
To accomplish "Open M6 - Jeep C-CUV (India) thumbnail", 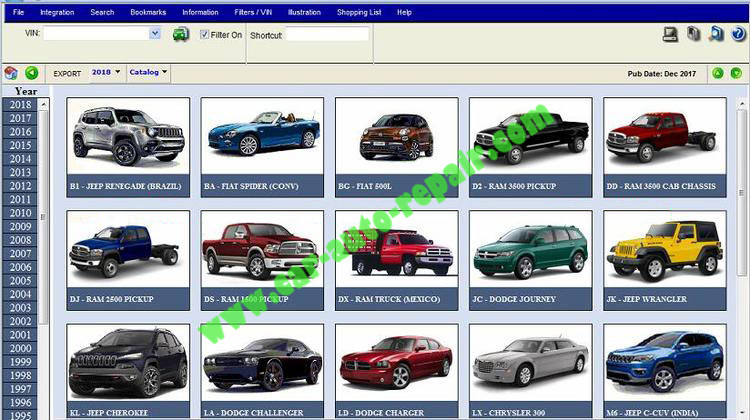I will (x=665, y=371).
